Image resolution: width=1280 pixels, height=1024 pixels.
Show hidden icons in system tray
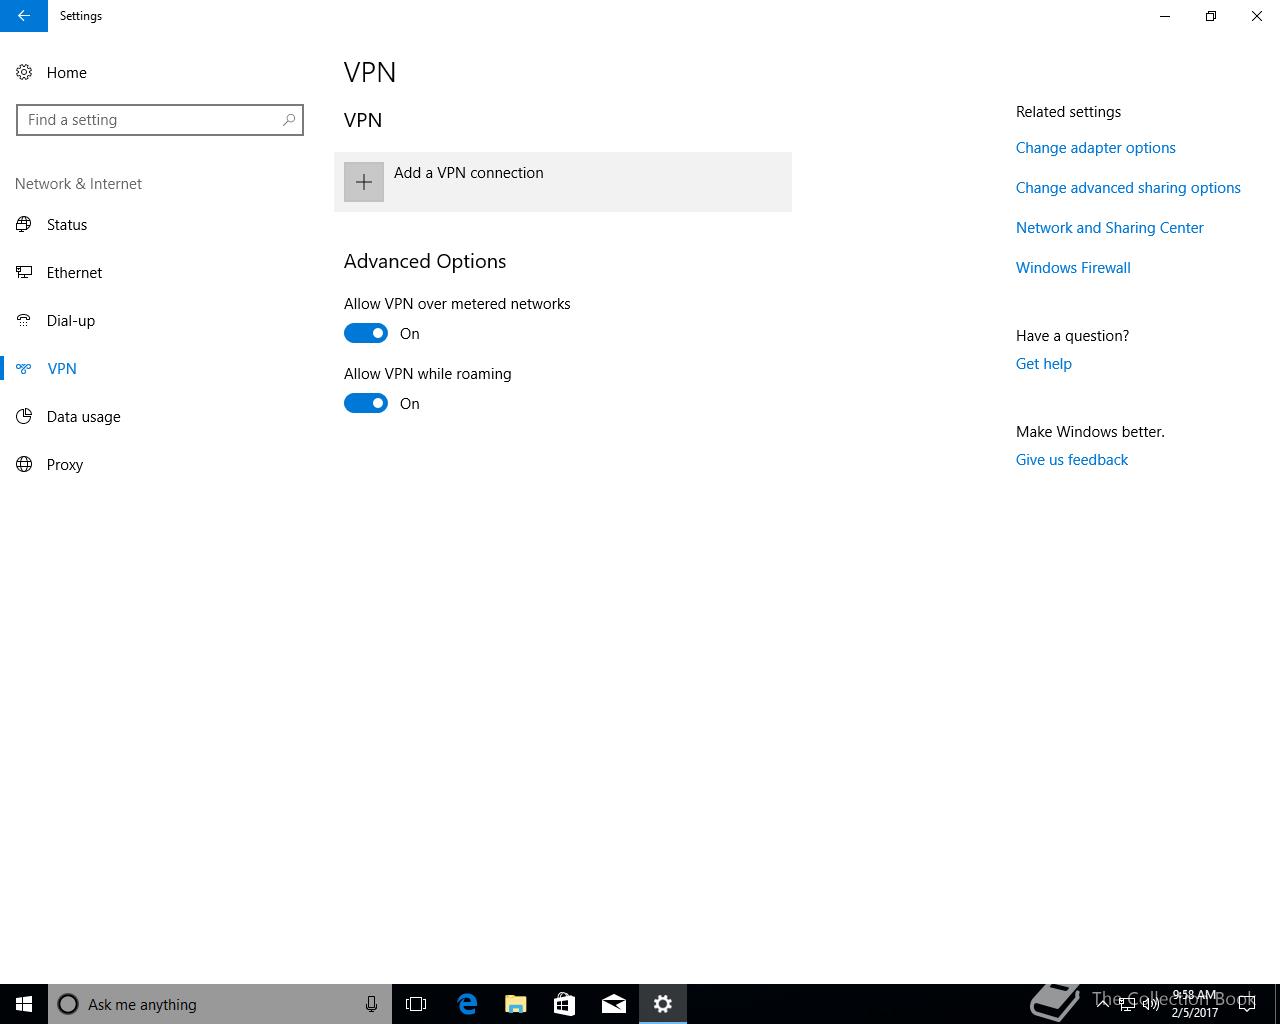[1103, 1004]
